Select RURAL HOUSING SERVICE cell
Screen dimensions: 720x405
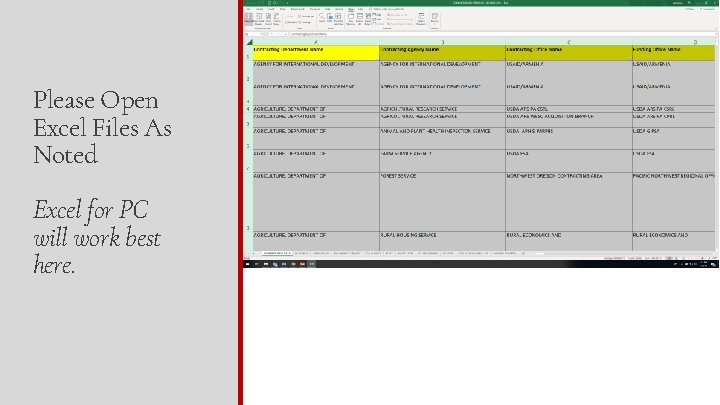(x=442, y=241)
